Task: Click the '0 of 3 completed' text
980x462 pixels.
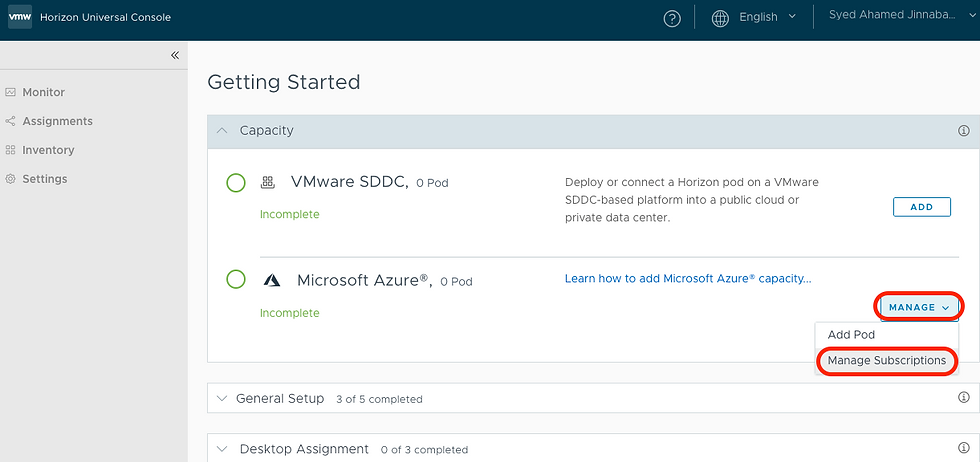Action: pos(424,449)
